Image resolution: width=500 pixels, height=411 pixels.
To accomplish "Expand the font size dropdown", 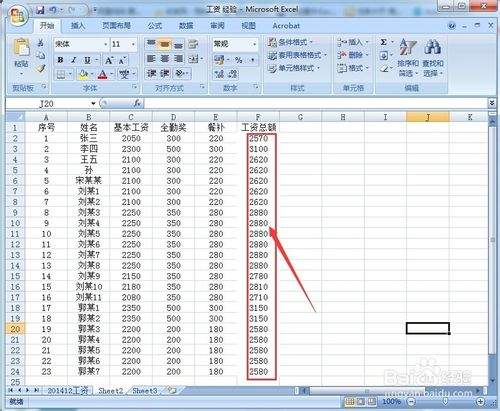I will tap(133, 44).
